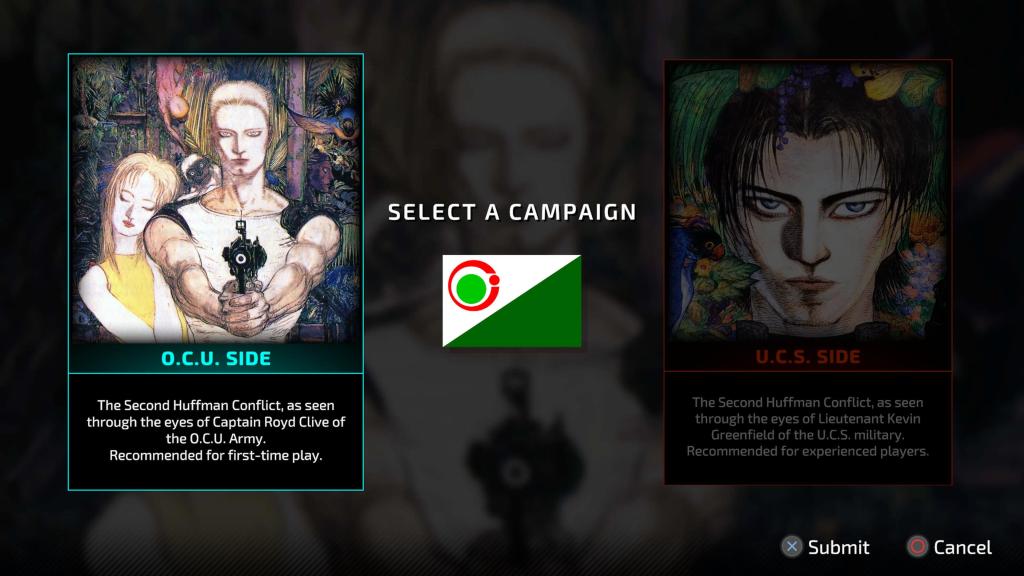This screenshot has height=576, width=1024.
Task: Choose the Kevin Greenfield portrait artwork
Action: click(x=808, y=201)
